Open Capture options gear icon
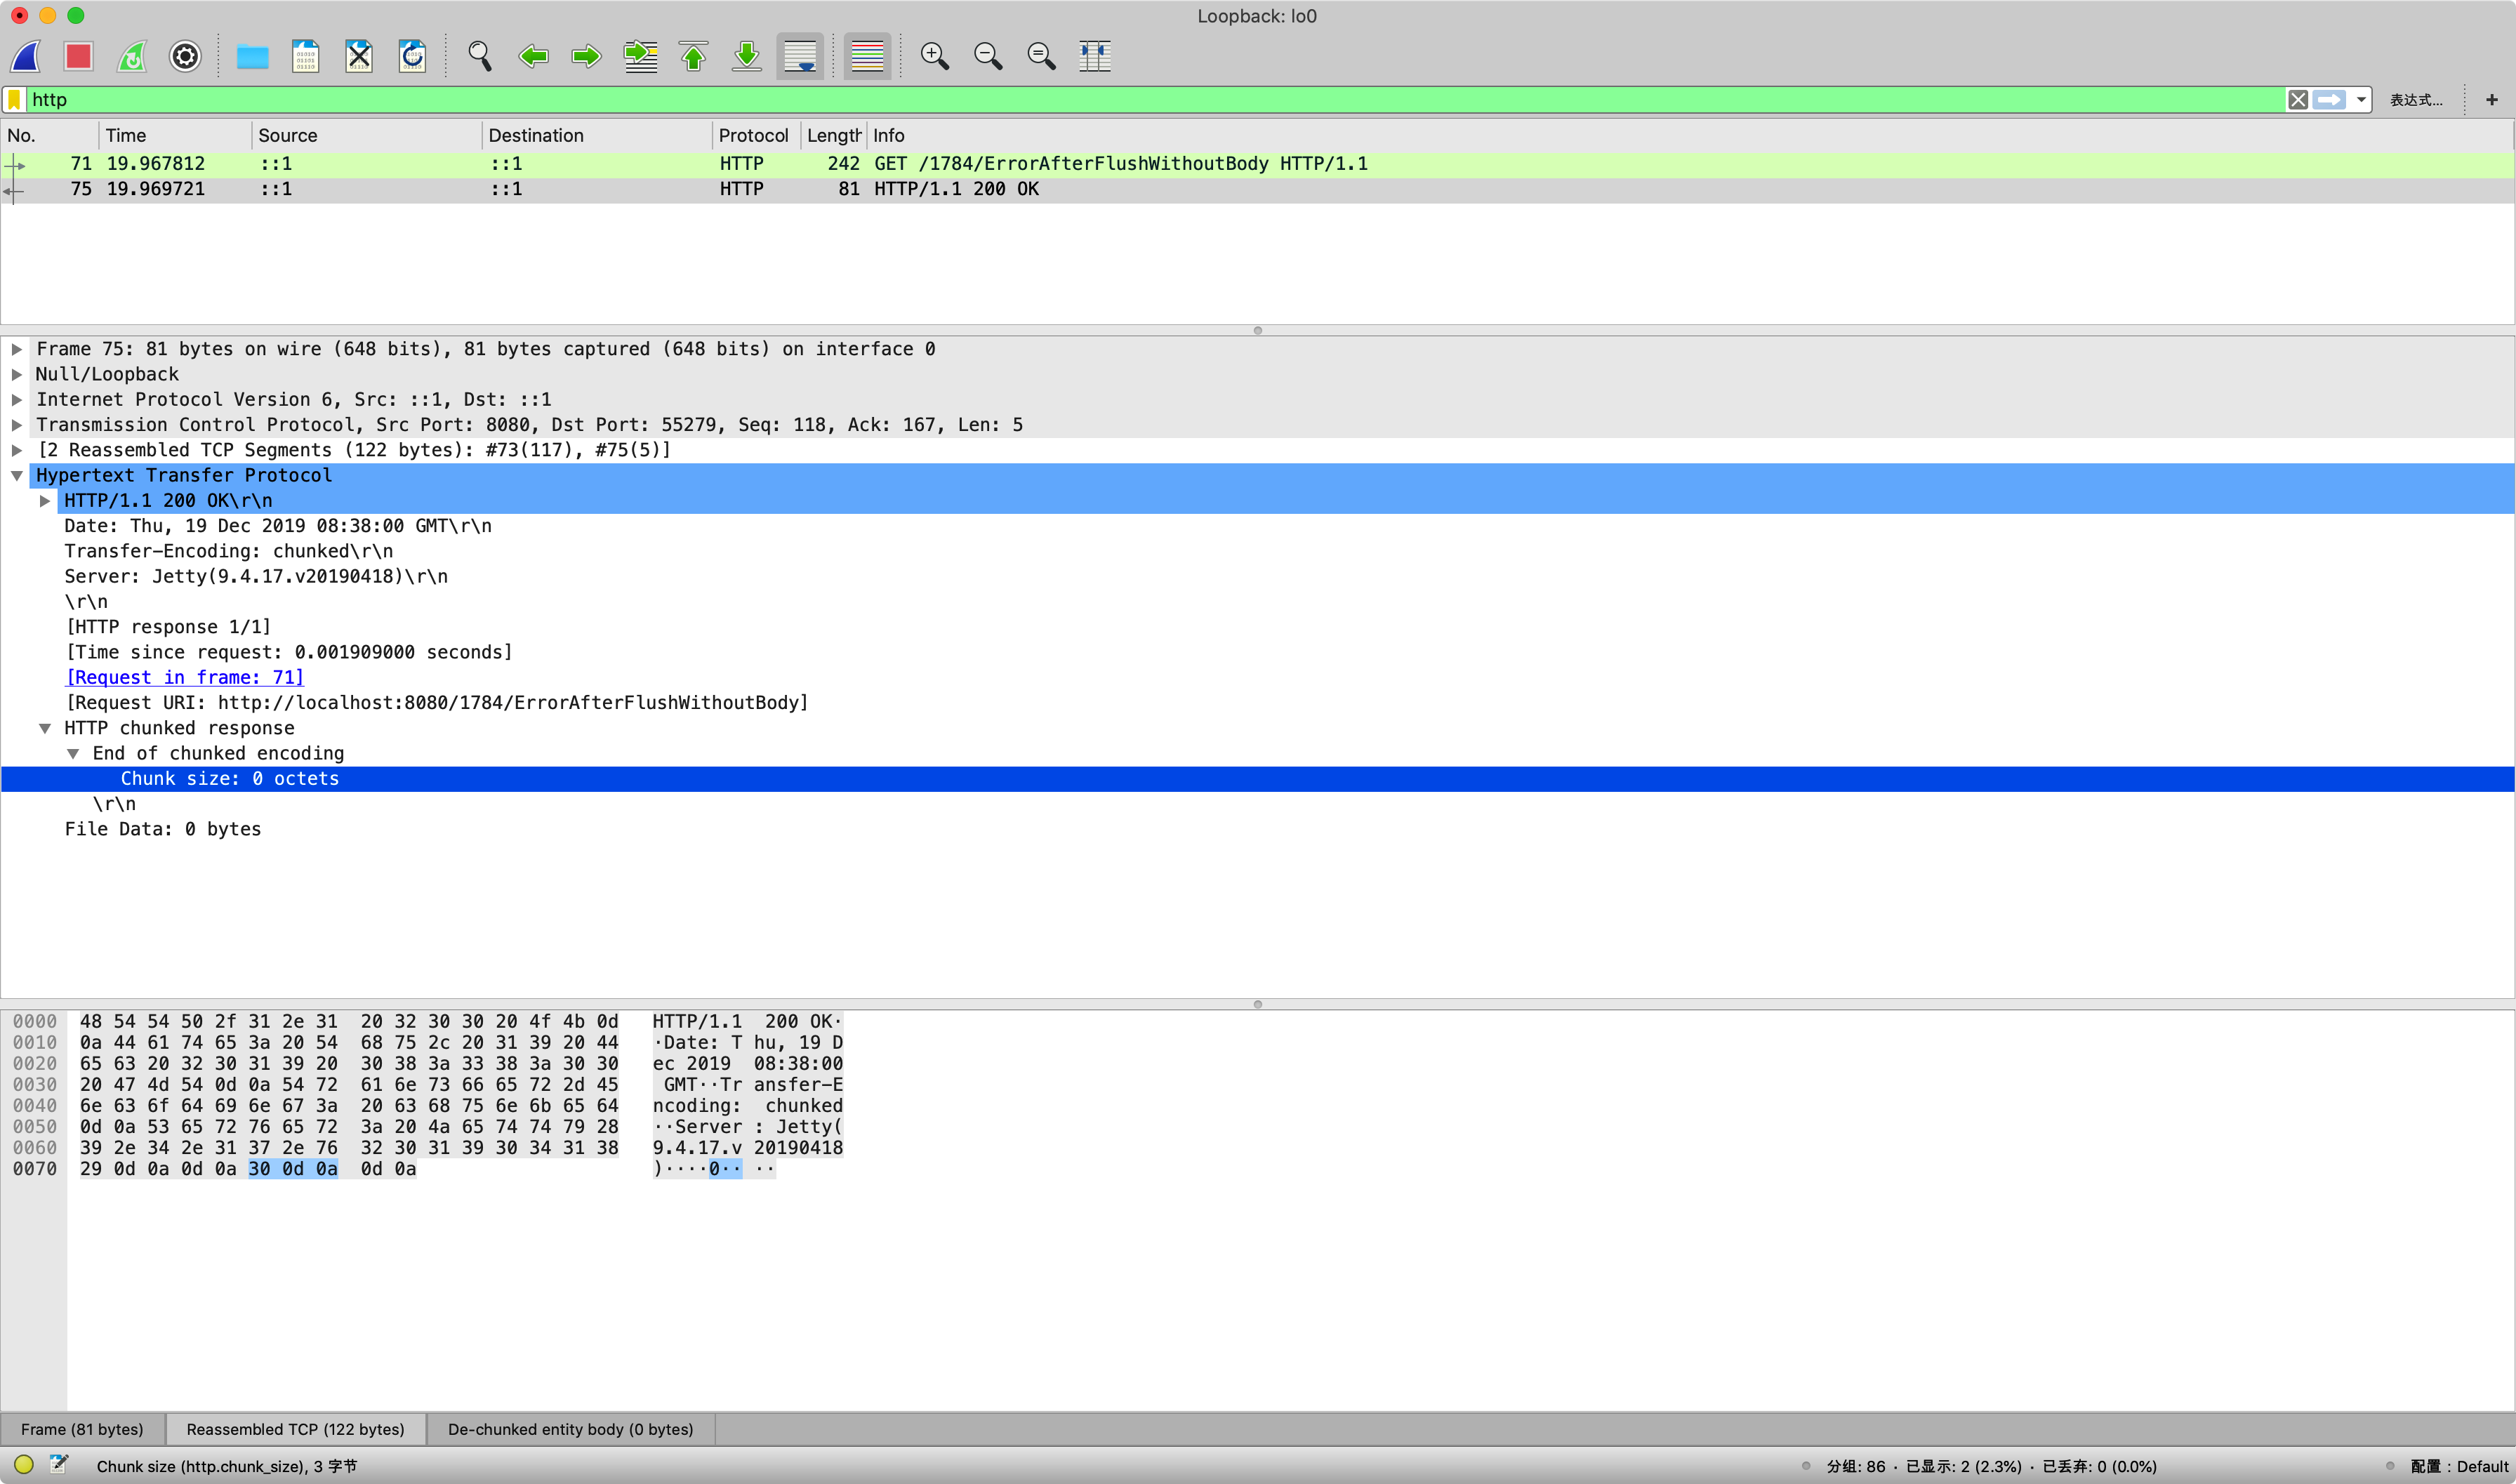2516x1484 pixels. tap(185, 56)
